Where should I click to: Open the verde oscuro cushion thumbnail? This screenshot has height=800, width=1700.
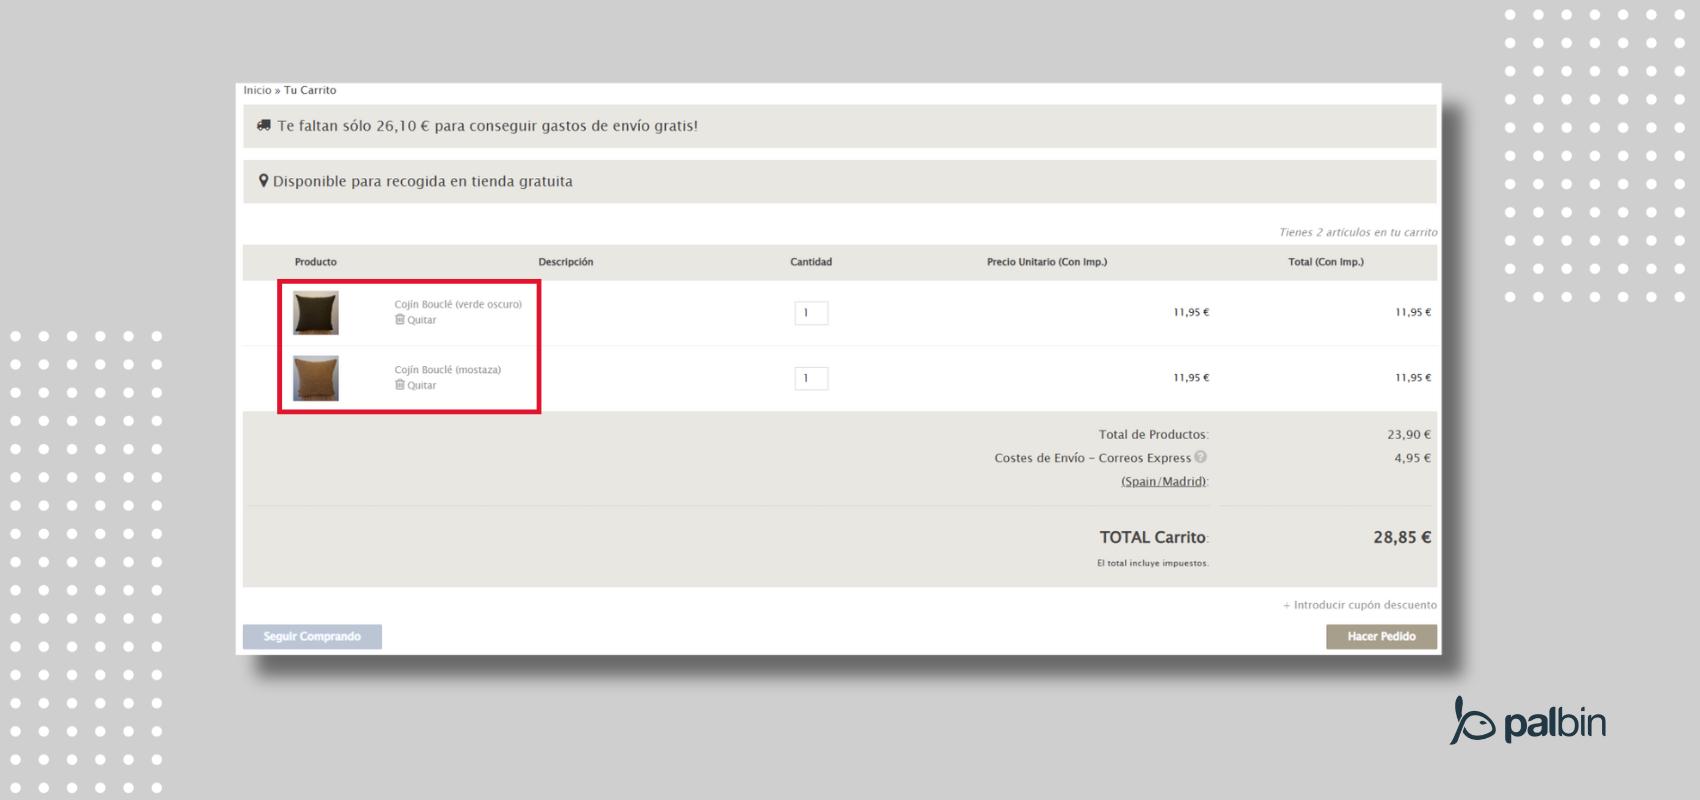pyautogui.click(x=316, y=313)
